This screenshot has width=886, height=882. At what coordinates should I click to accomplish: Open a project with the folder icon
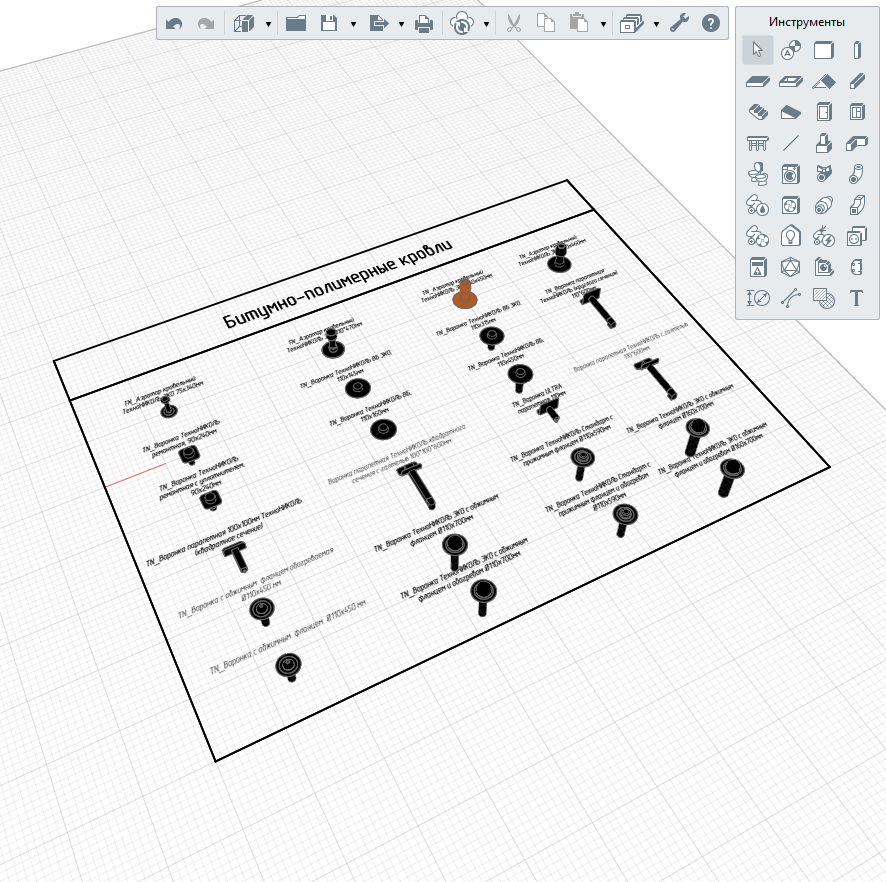pos(296,24)
